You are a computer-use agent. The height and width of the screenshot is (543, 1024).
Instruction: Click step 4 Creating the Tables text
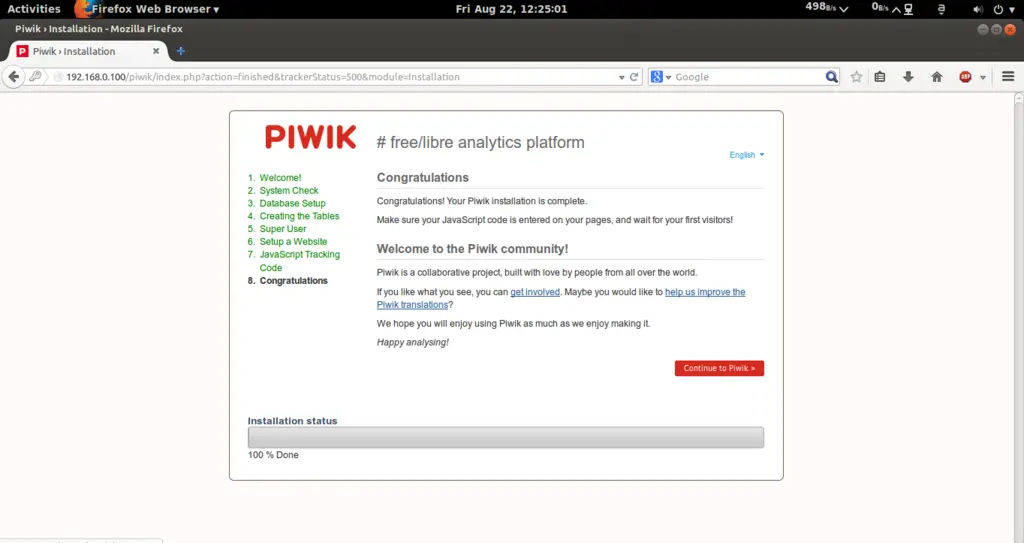(x=299, y=216)
